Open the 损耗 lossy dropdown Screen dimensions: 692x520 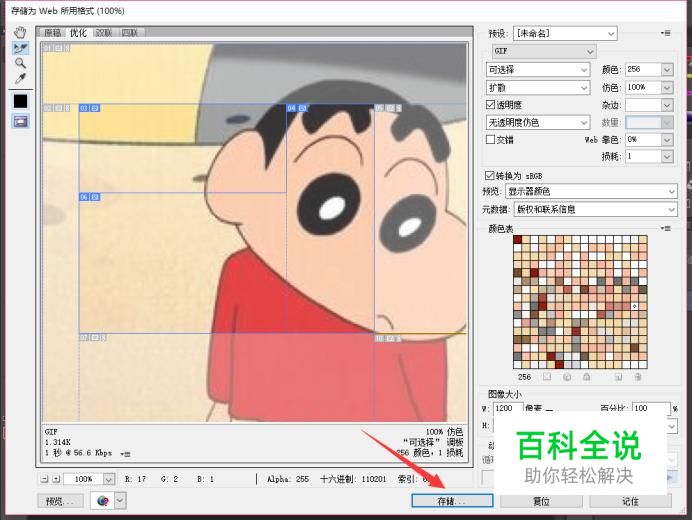coord(667,156)
